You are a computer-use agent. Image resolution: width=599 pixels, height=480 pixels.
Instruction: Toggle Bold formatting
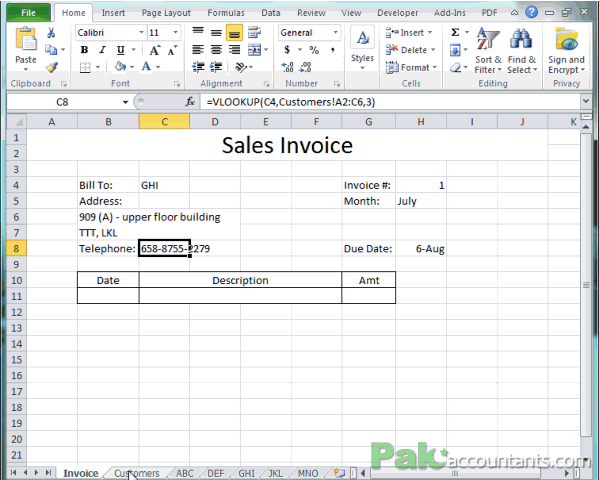click(84, 50)
